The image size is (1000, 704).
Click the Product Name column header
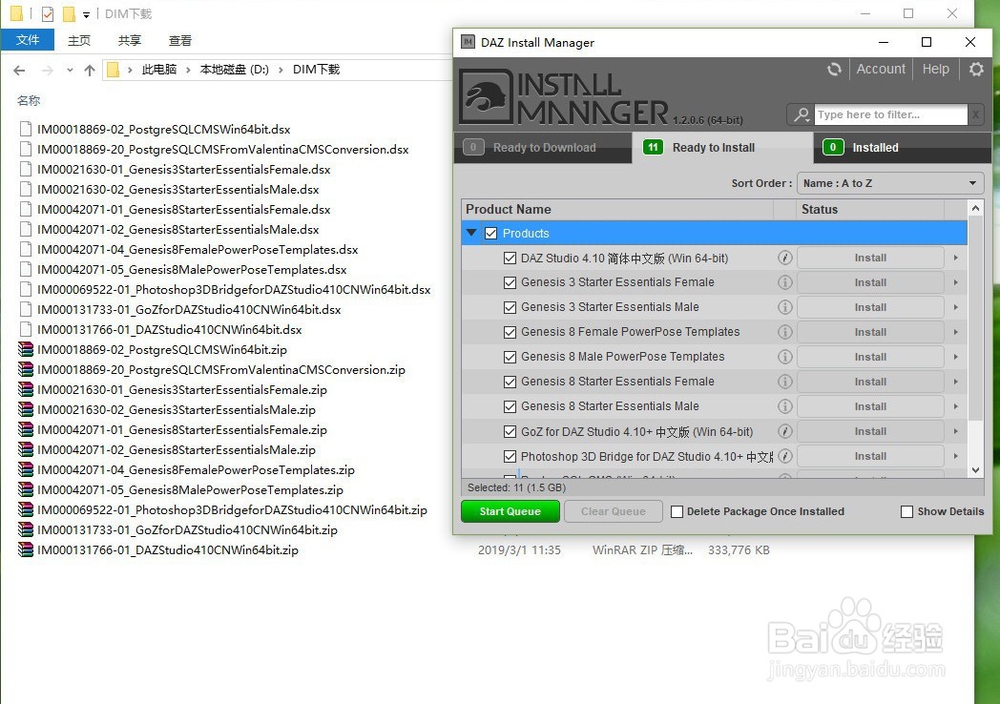[x=617, y=209]
